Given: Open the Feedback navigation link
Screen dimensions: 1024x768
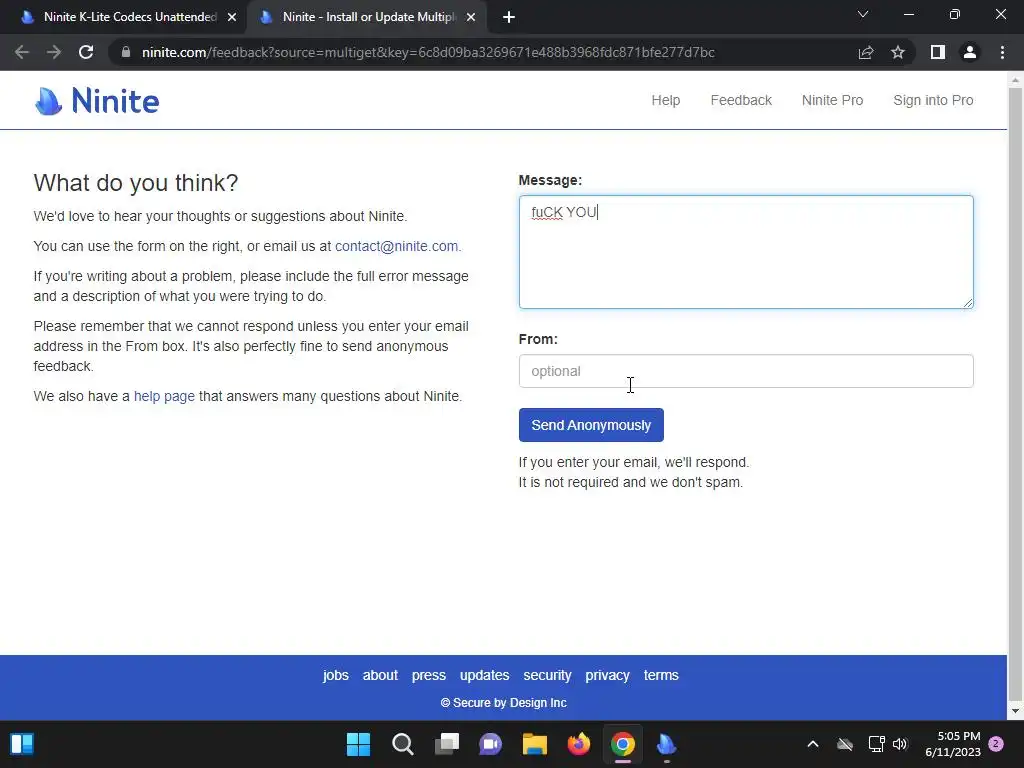Looking at the screenshot, I should click(741, 101).
